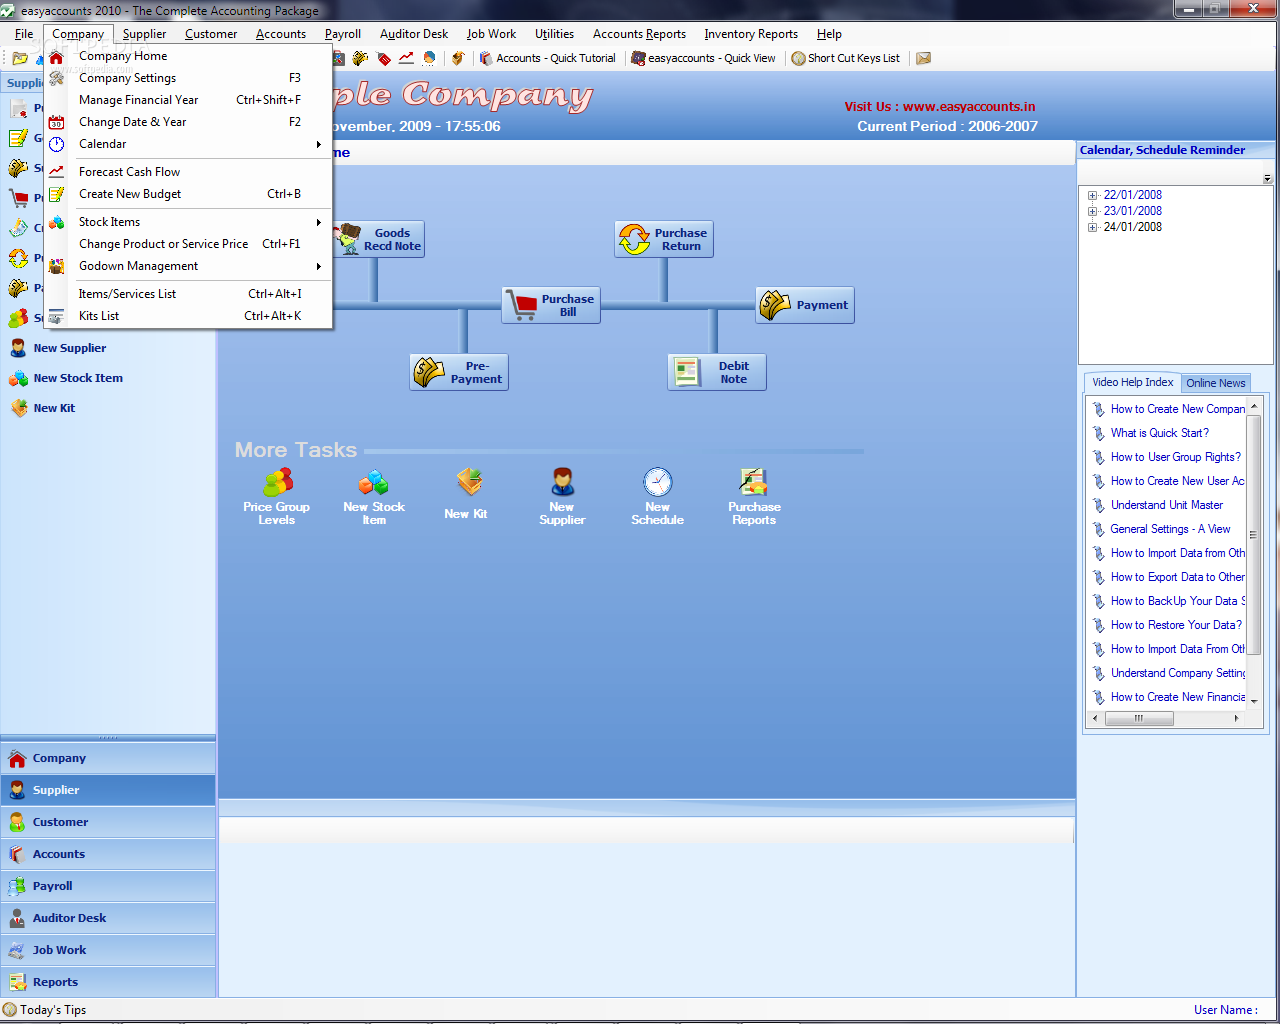The image size is (1280, 1024).
Task: Open 'What is Quick Start?' help video
Action: pyautogui.click(x=1160, y=433)
